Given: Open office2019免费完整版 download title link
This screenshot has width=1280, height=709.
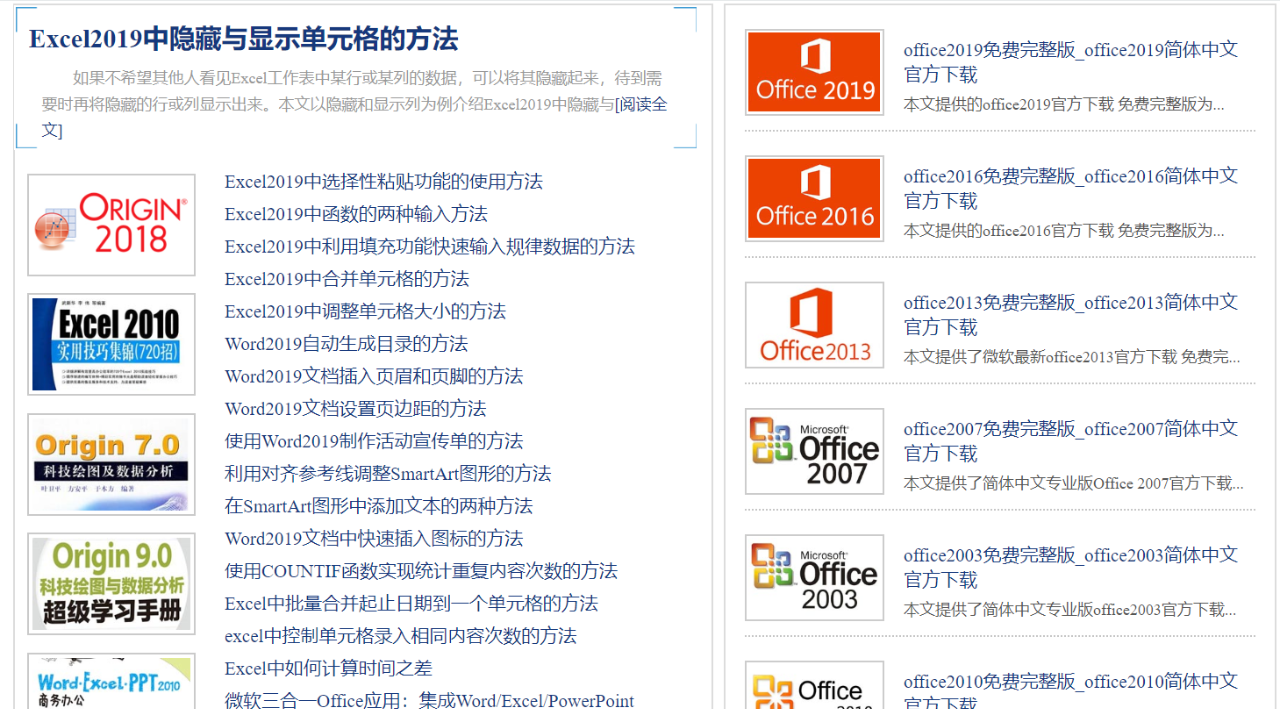Looking at the screenshot, I should (1071, 62).
